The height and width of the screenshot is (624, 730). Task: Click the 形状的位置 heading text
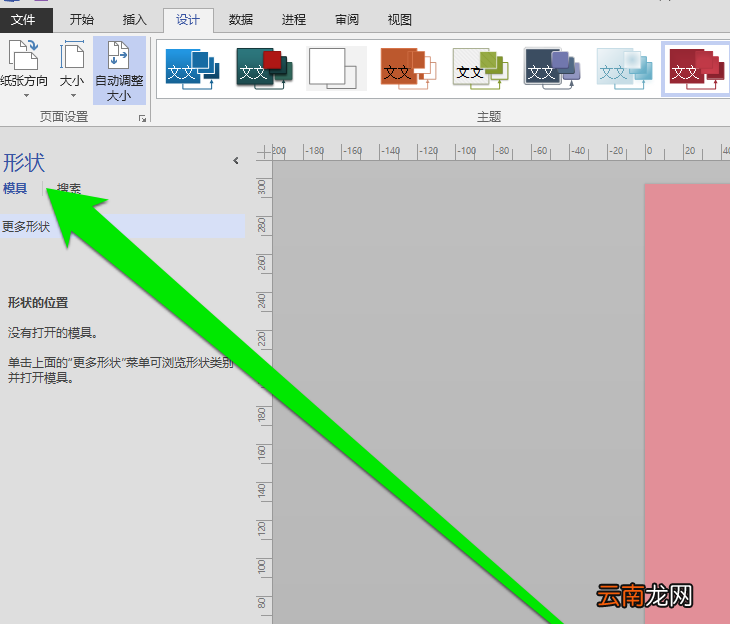point(38,303)
